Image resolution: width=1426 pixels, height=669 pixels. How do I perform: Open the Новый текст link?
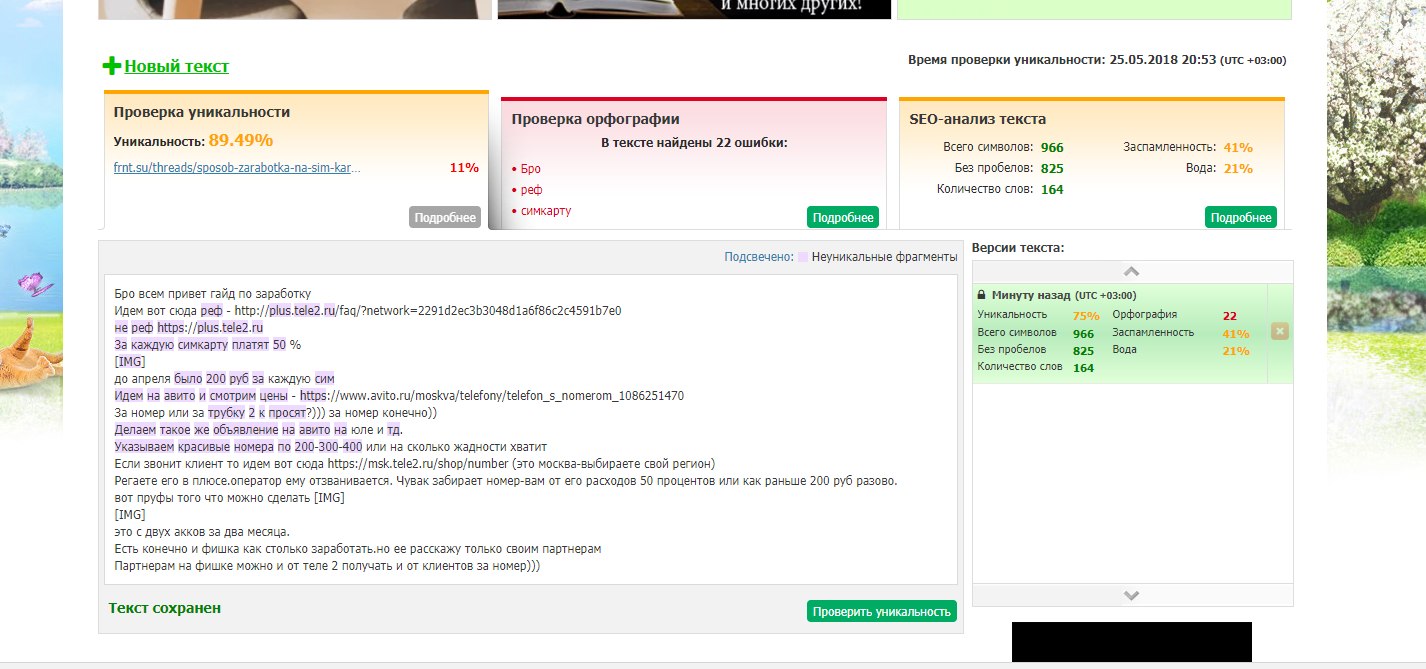pyautogui.click(x=176, y=66)
